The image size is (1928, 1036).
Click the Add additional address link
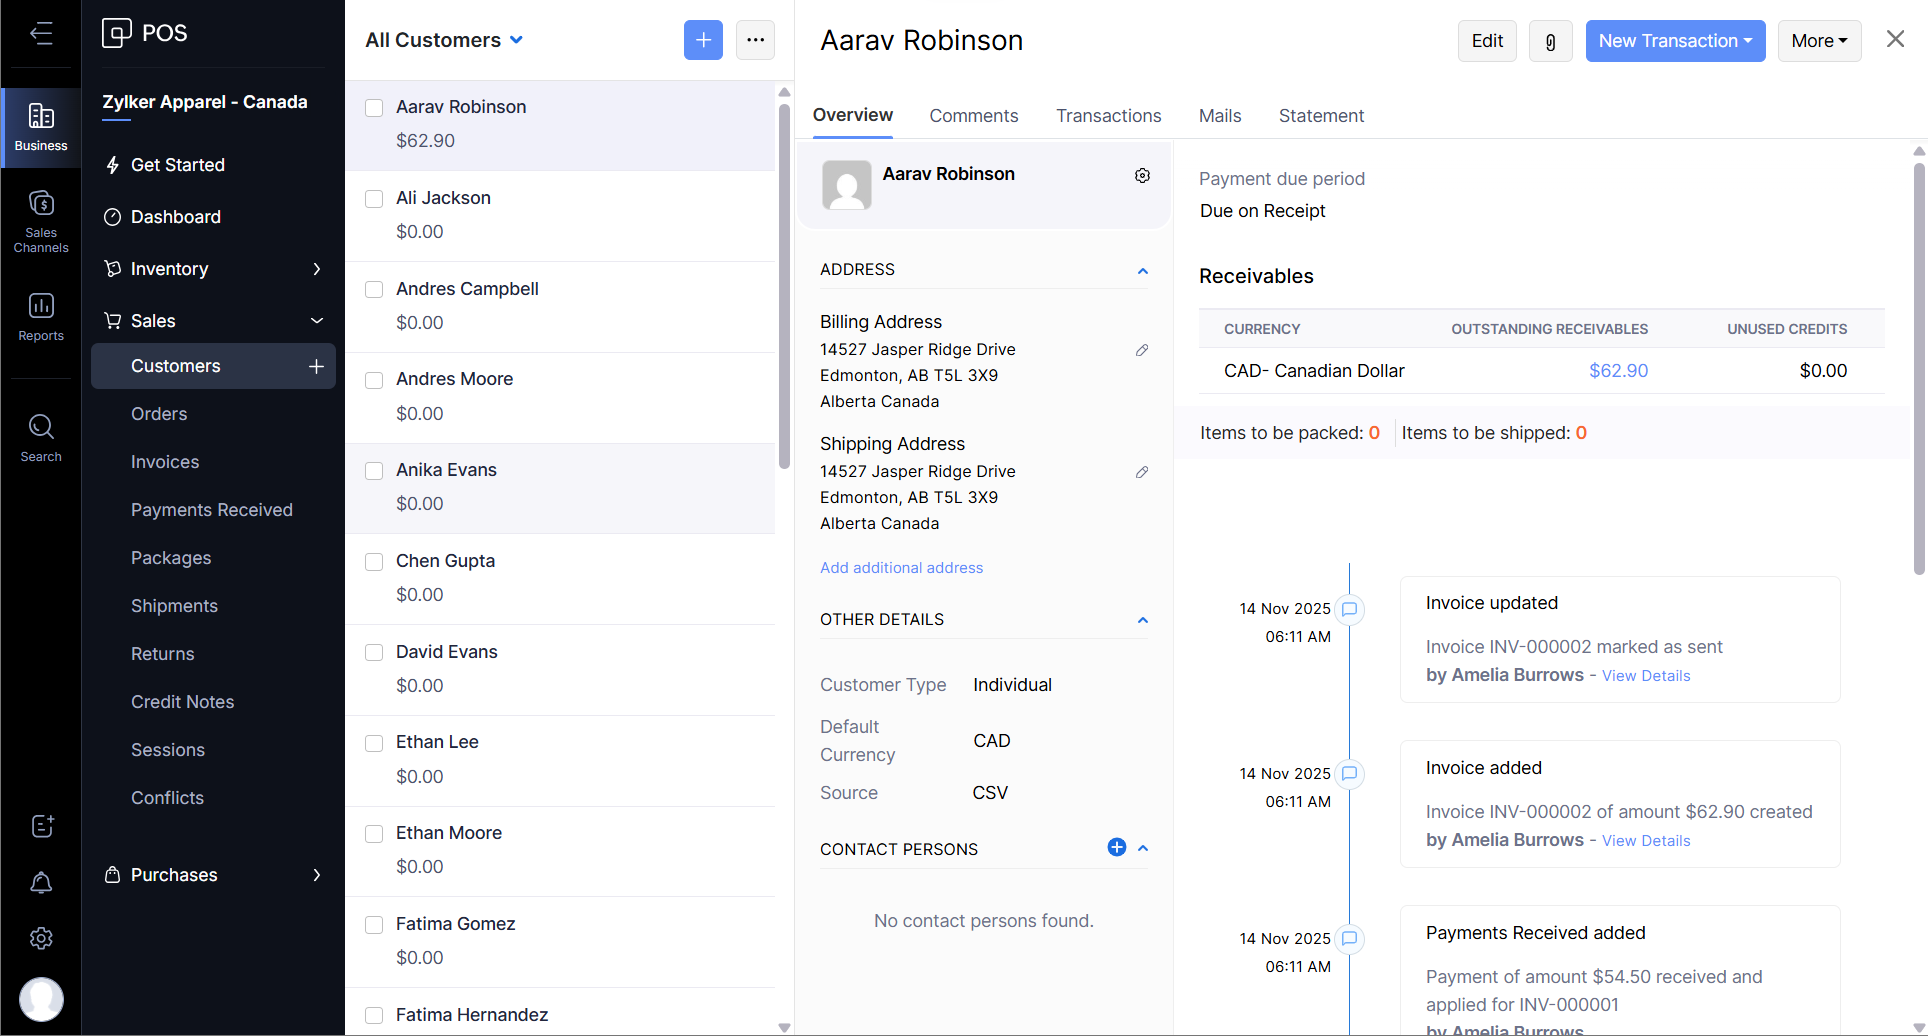click(x=901, y=568)
